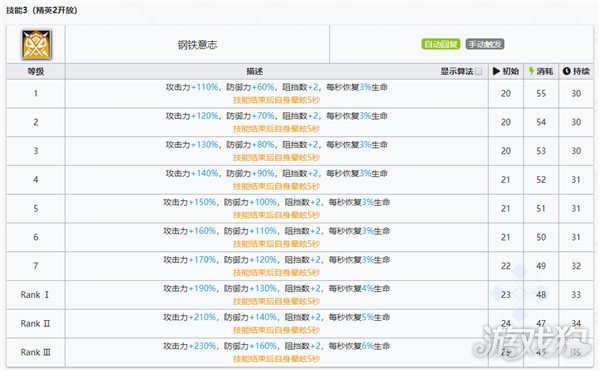Click the clock icon in 持续 header
The height and width of the screenshot is (371, 600).
[567, 71]
